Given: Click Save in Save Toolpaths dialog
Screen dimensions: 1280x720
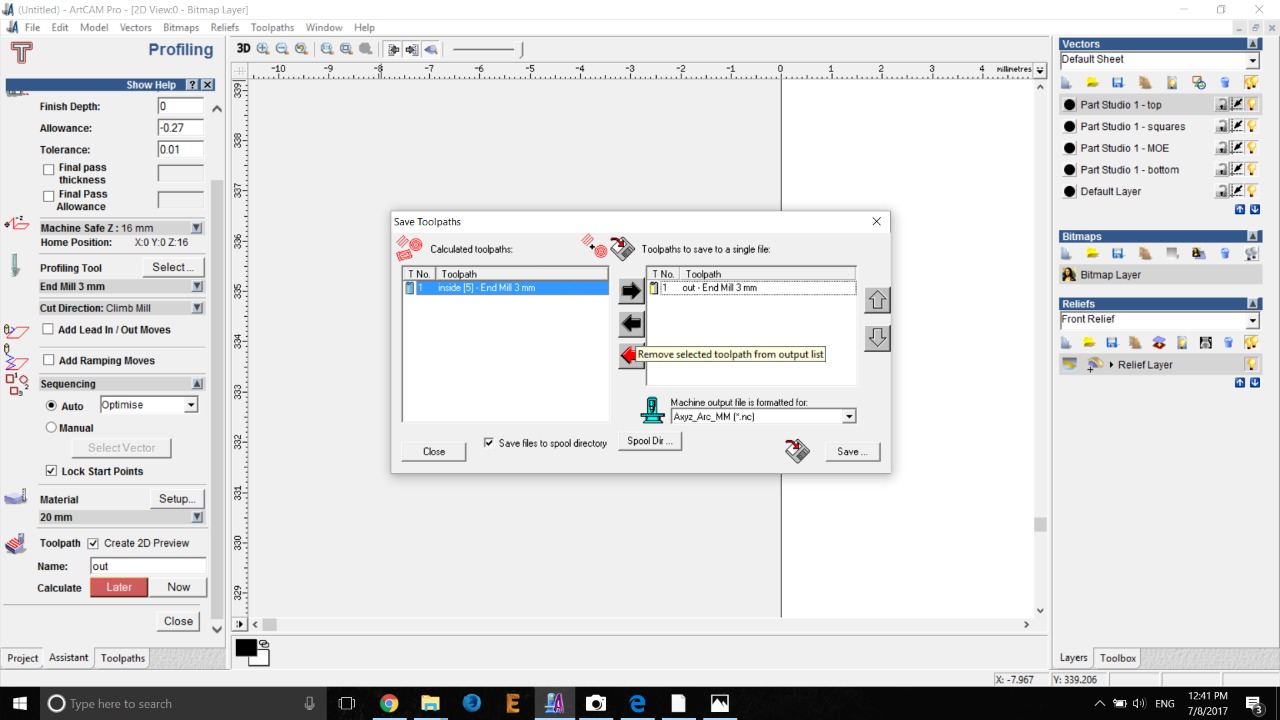Looking at the screenshot, I should [x=853, y=452].
